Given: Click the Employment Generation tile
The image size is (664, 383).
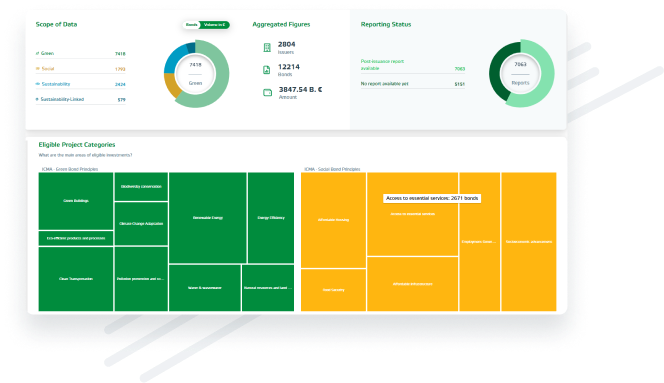Looking at the screenshot, I should [479, 241].
